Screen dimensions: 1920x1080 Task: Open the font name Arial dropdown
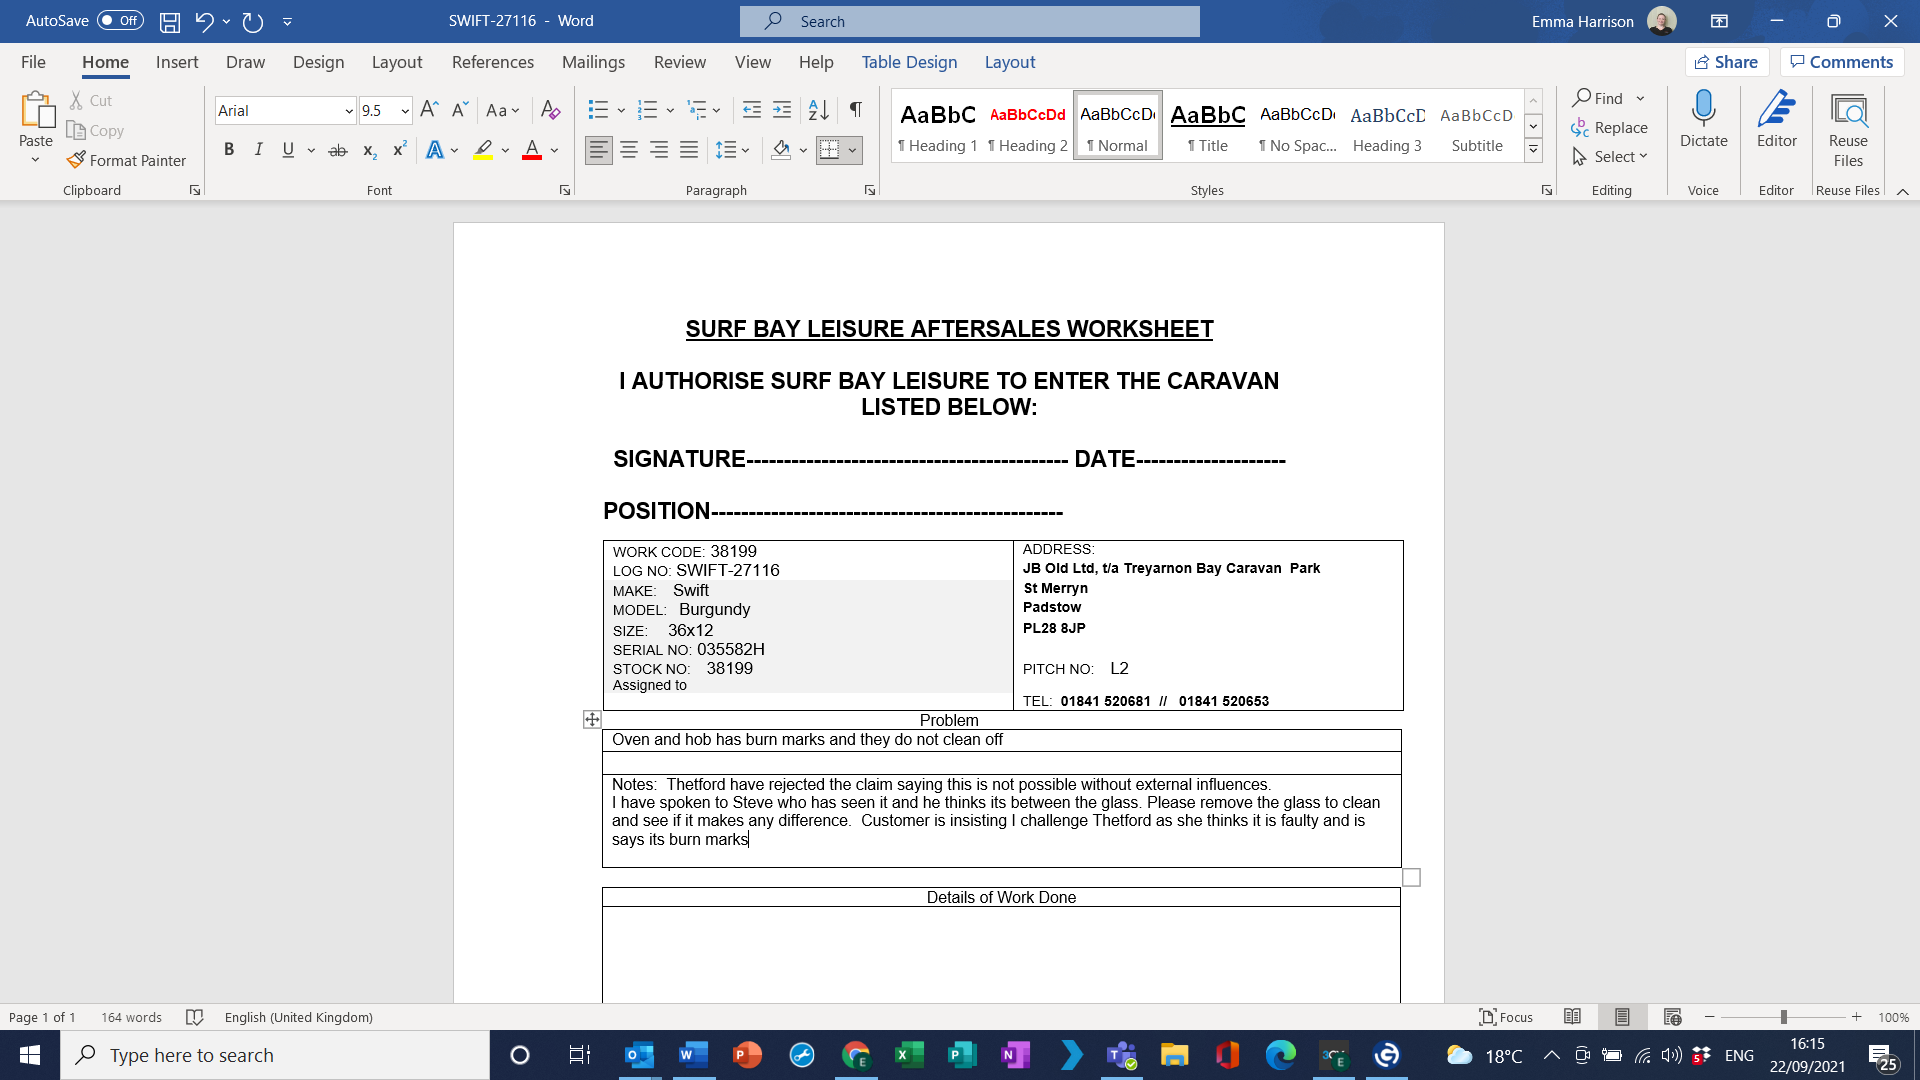click(348, 111)
